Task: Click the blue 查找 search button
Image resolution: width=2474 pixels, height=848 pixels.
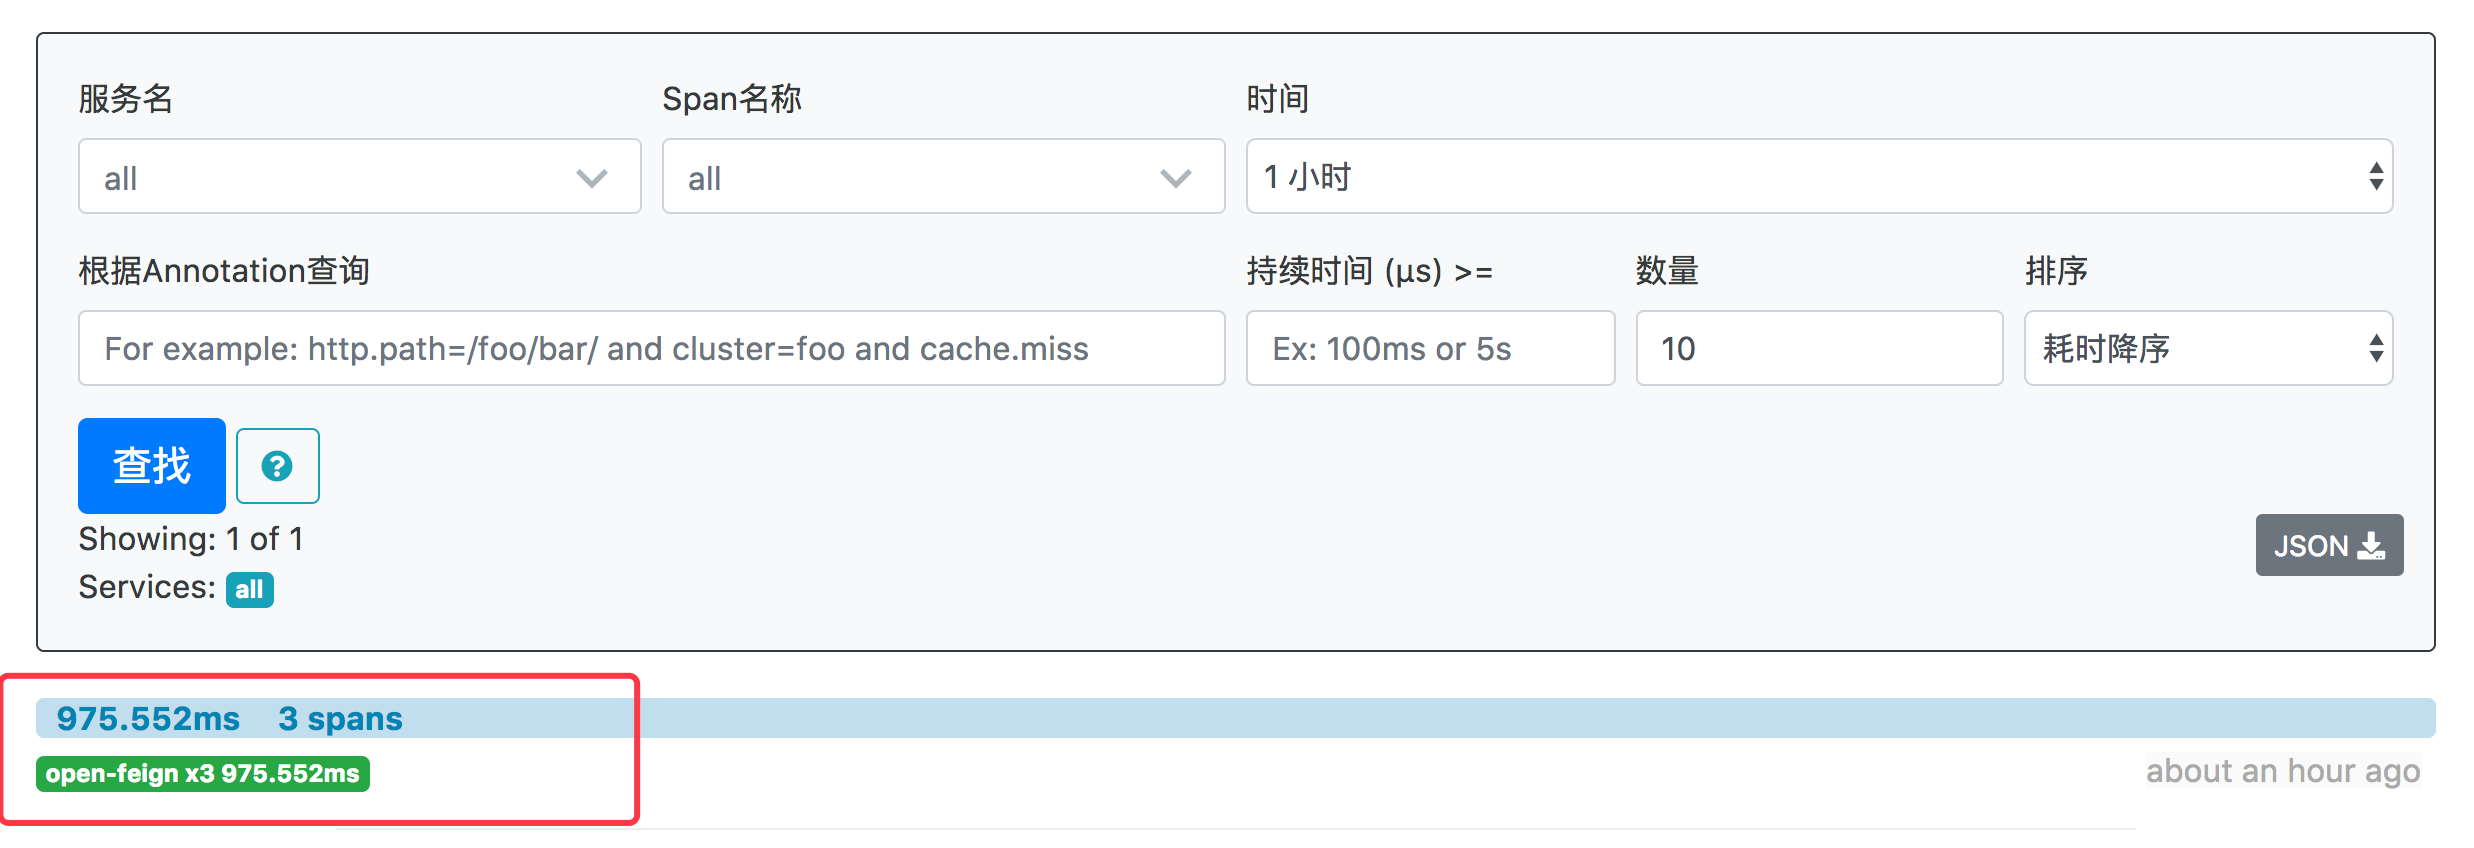Action: [x=152, y=465]
